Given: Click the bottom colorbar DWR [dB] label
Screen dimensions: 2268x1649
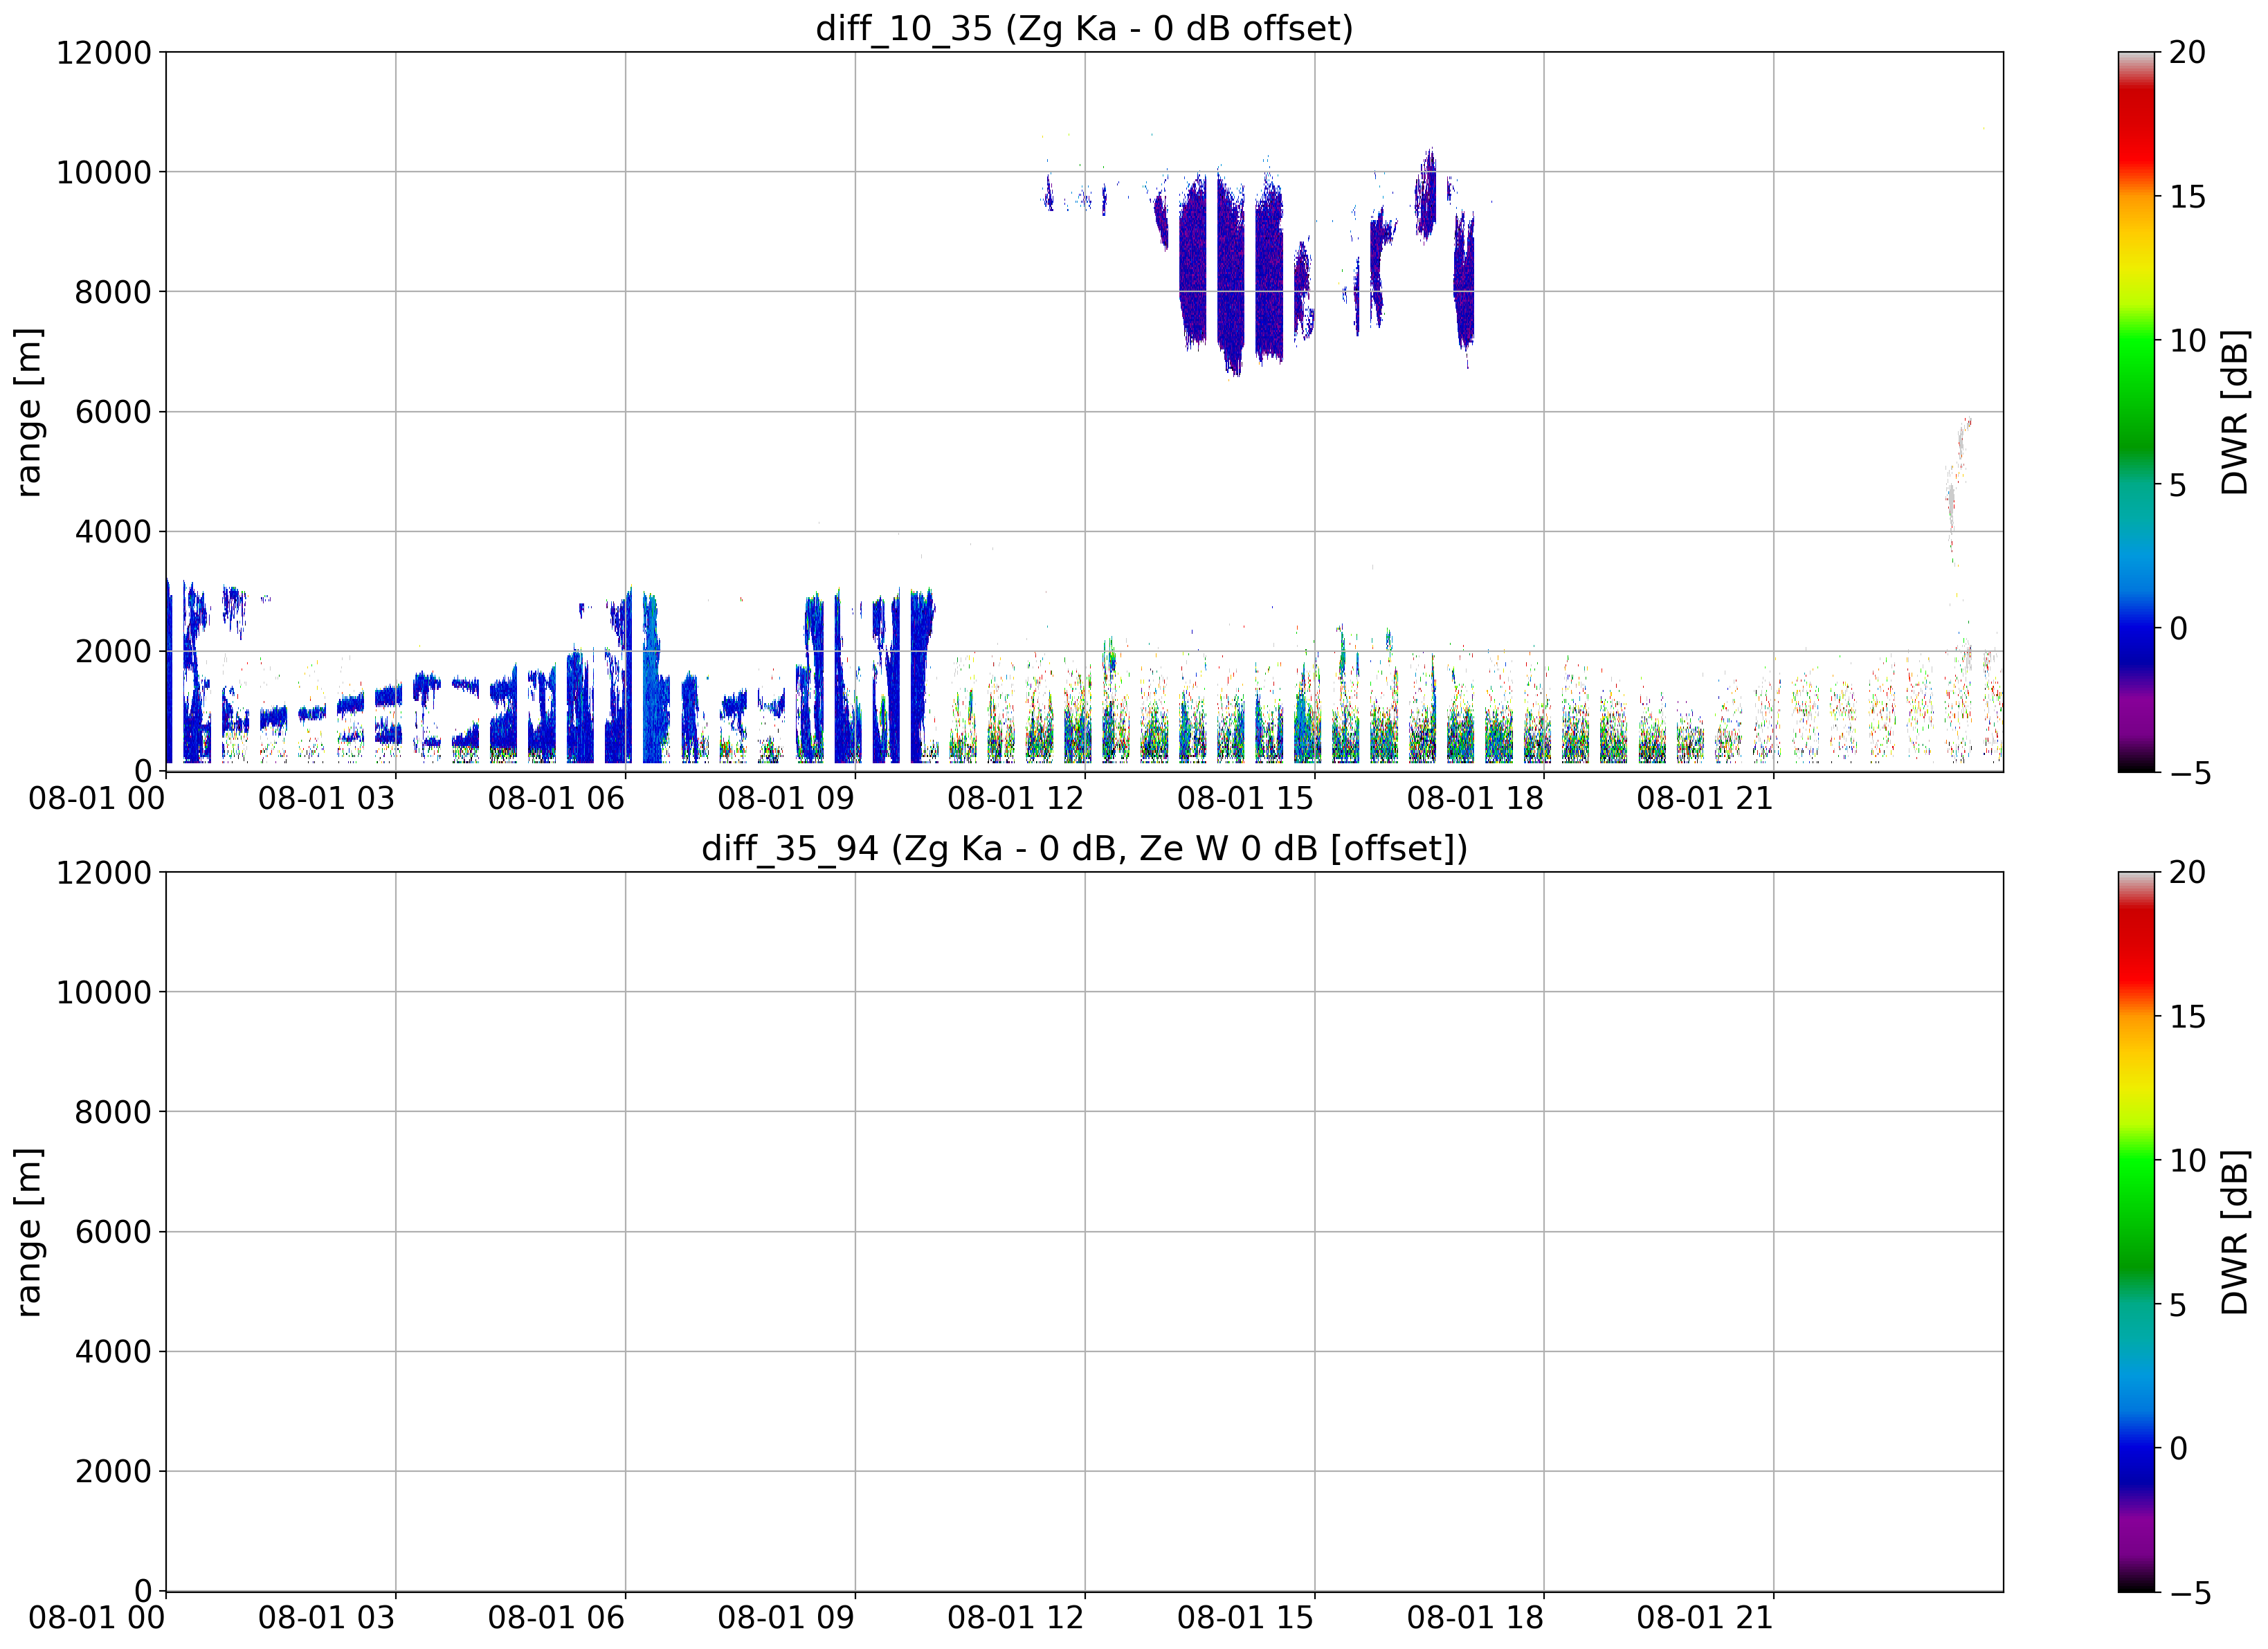Looking at the screenshot, I should [x=2235, y=1232].
